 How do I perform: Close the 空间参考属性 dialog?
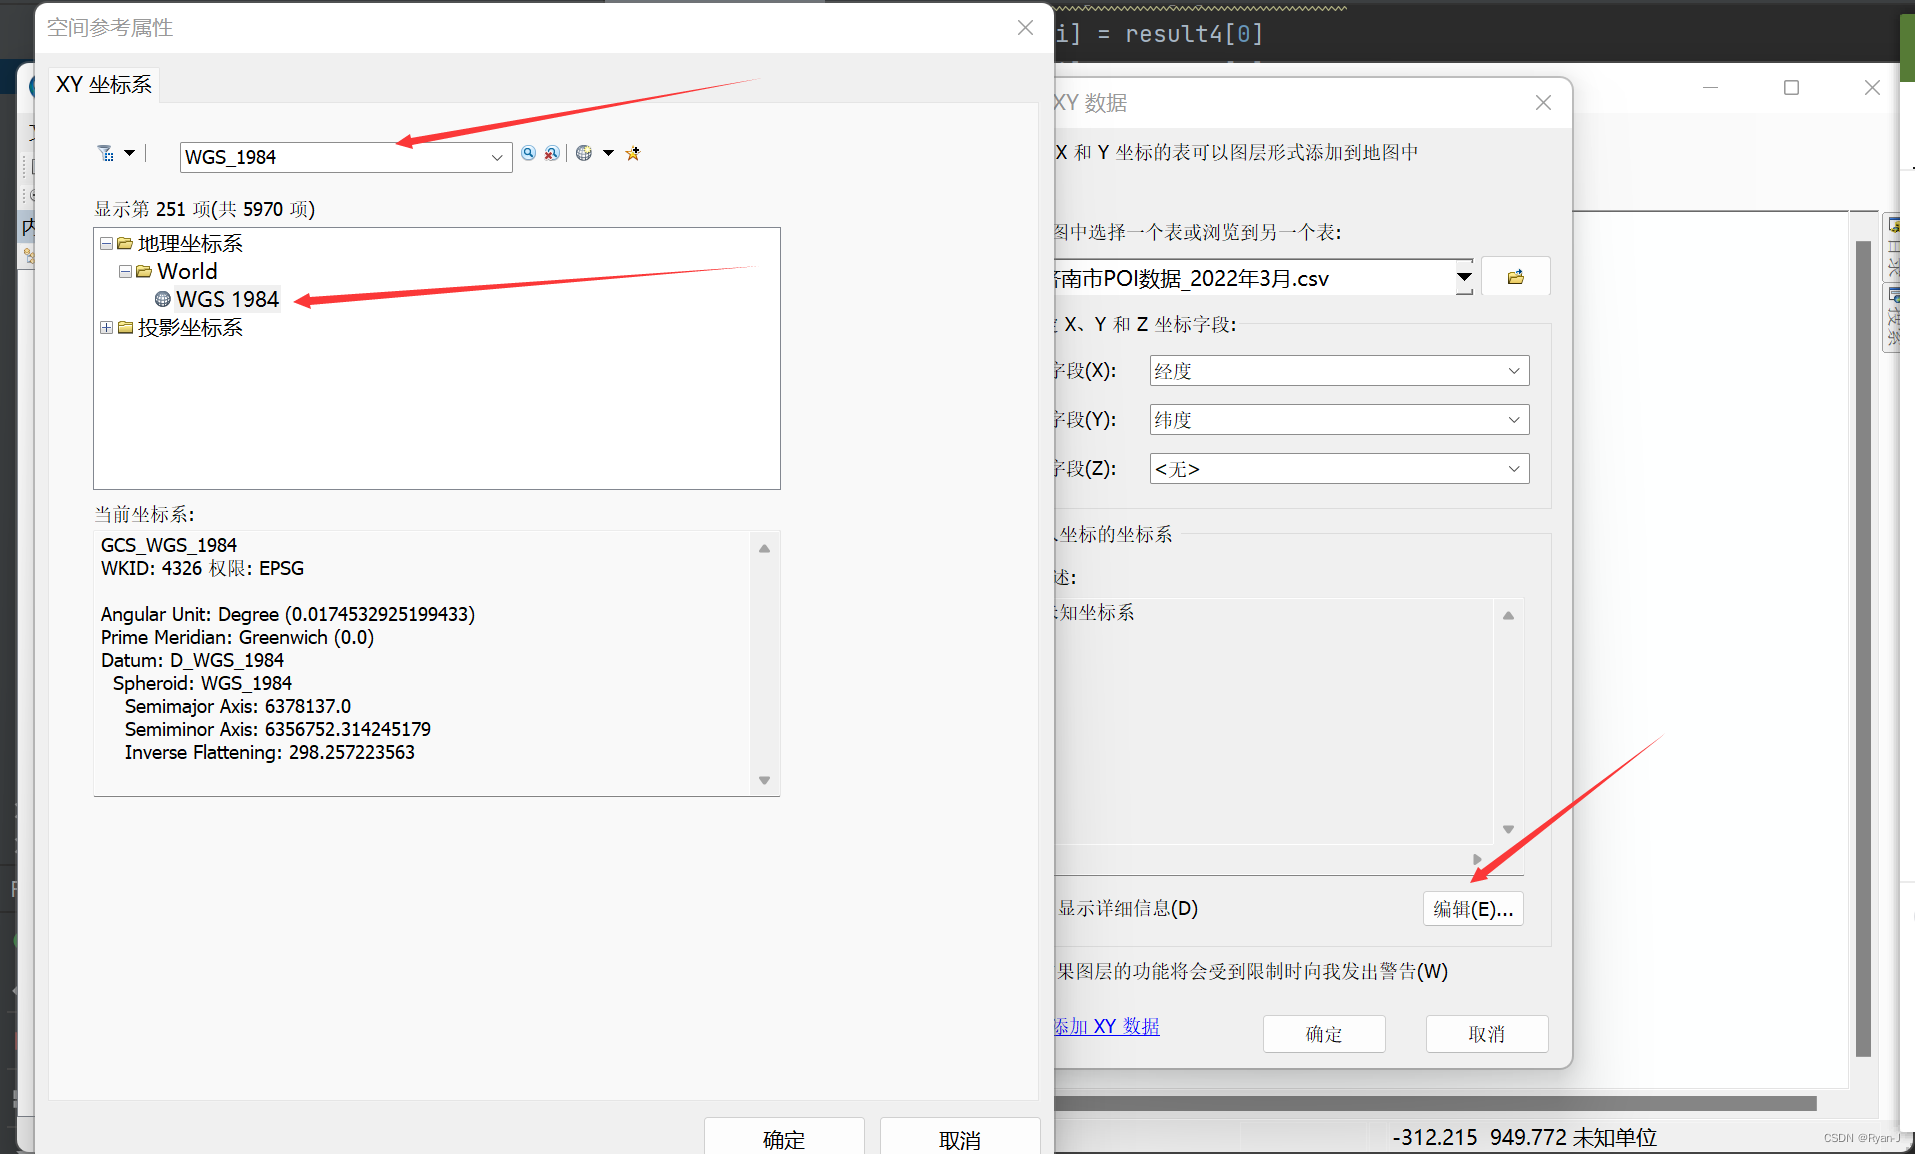coord(1025,28)
